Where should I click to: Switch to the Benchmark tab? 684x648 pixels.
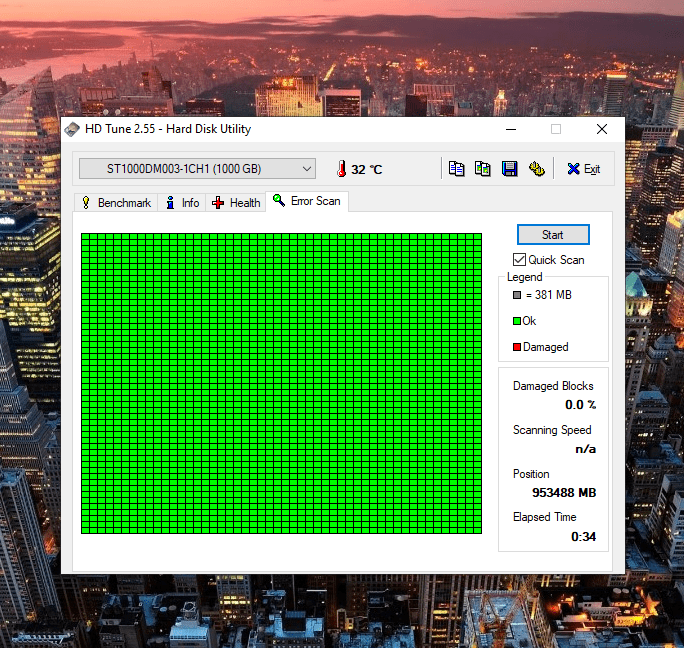coord(116,203)
